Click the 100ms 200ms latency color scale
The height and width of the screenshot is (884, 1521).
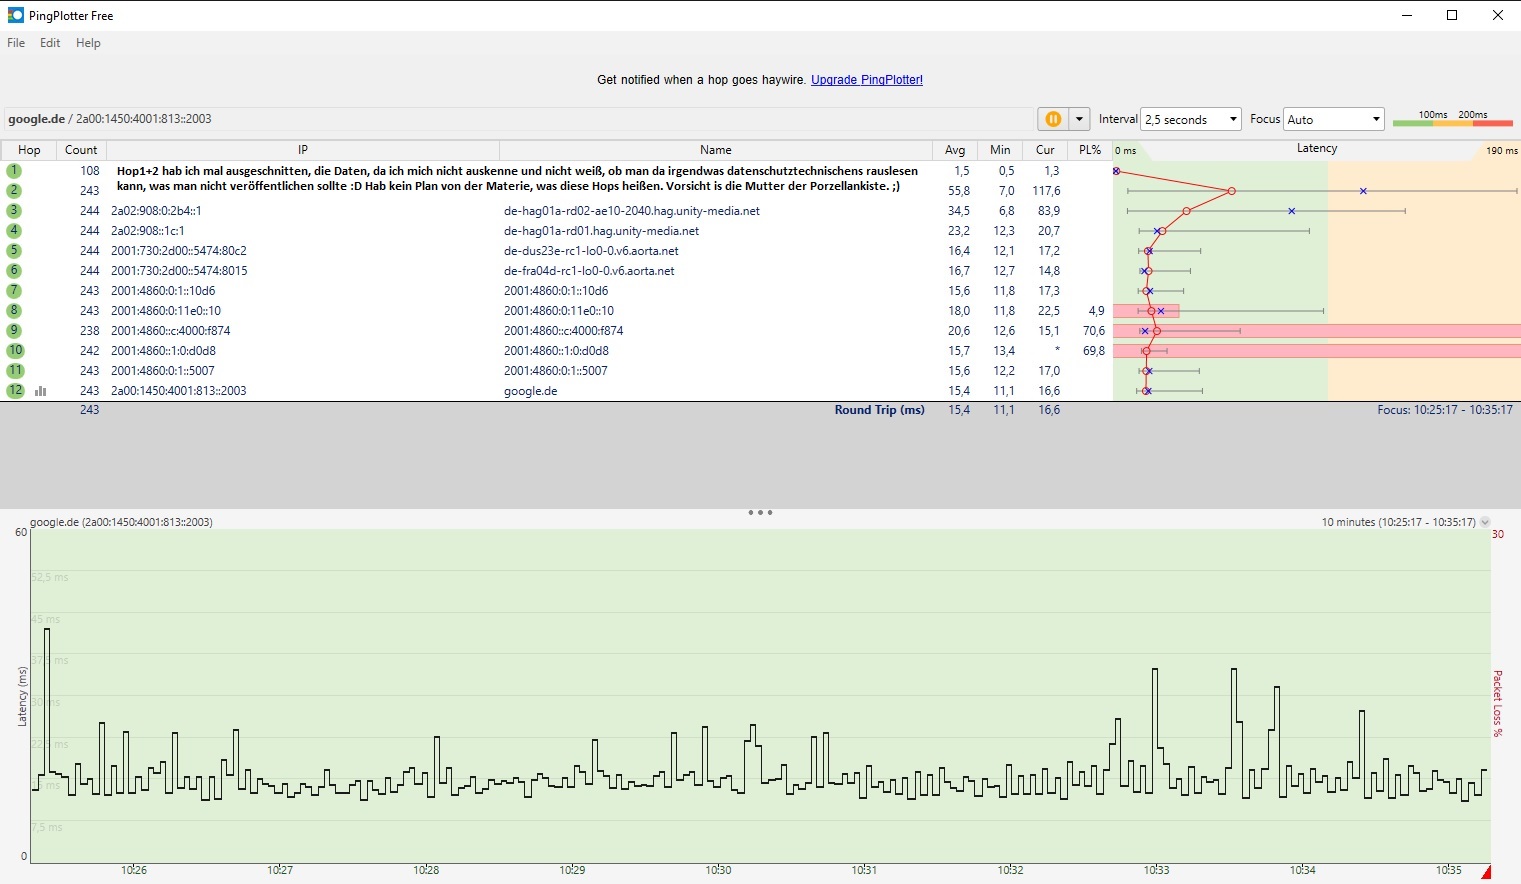point(1453,119)
